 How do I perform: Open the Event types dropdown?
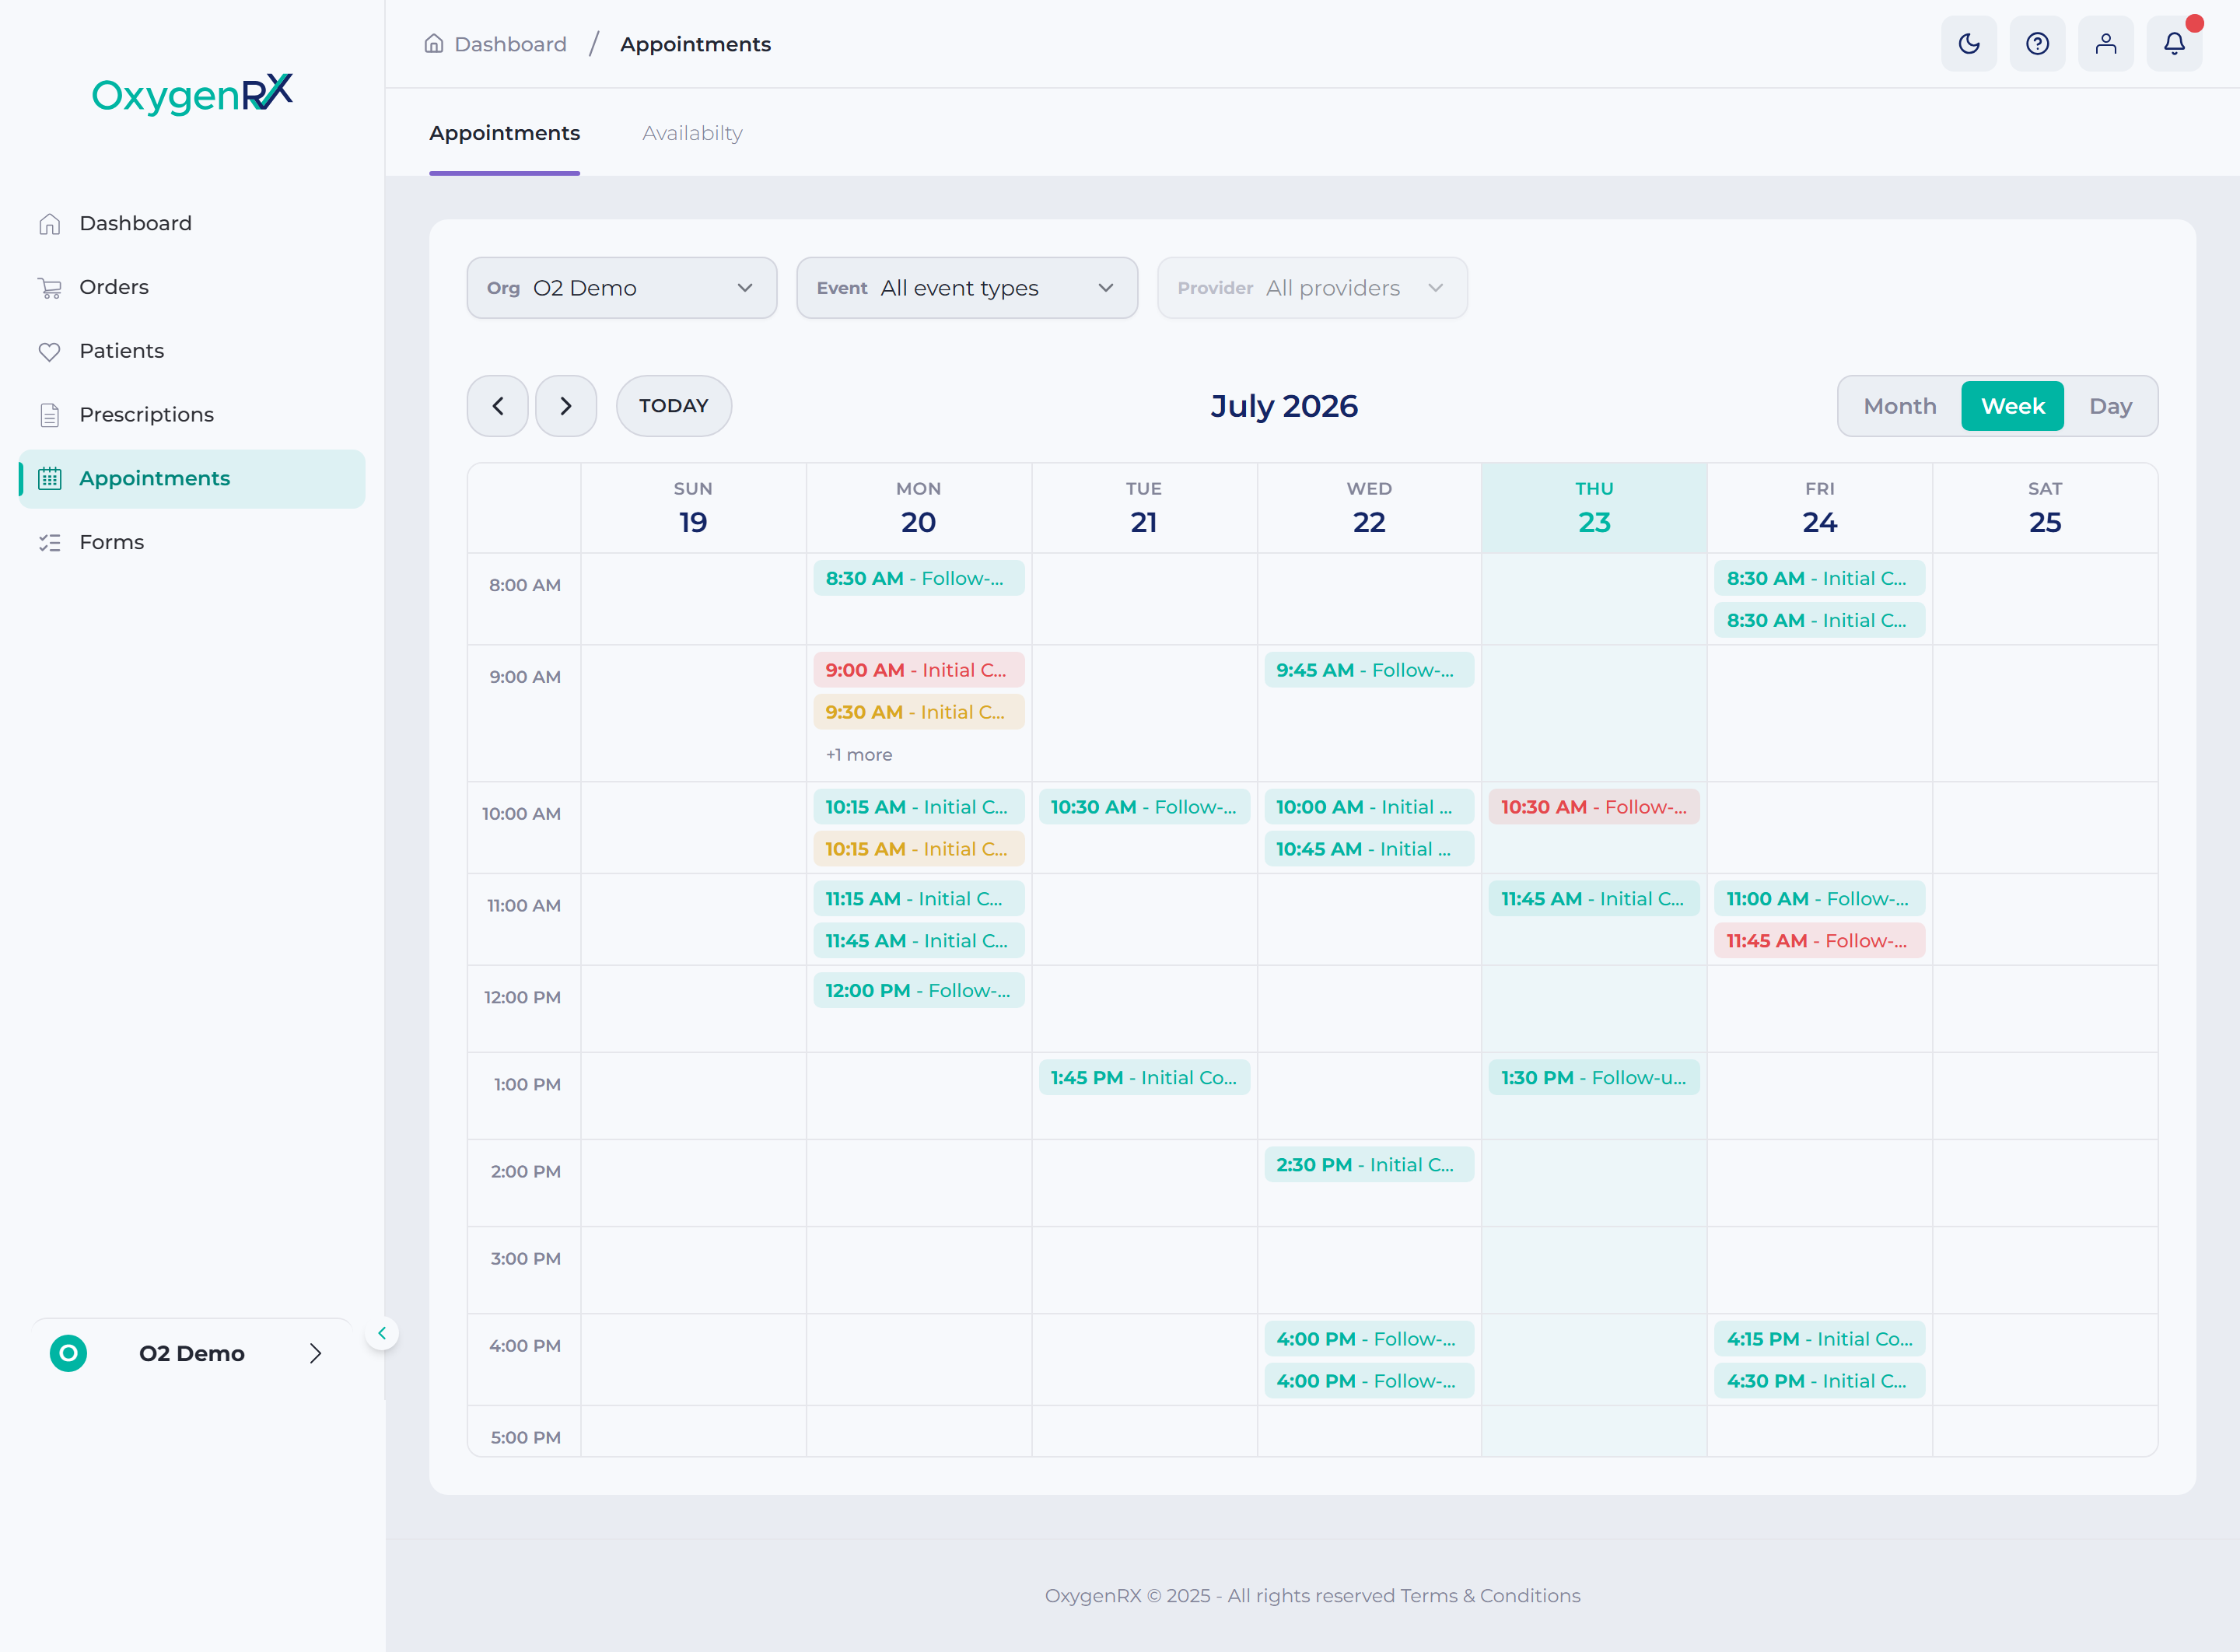(967, 288)
